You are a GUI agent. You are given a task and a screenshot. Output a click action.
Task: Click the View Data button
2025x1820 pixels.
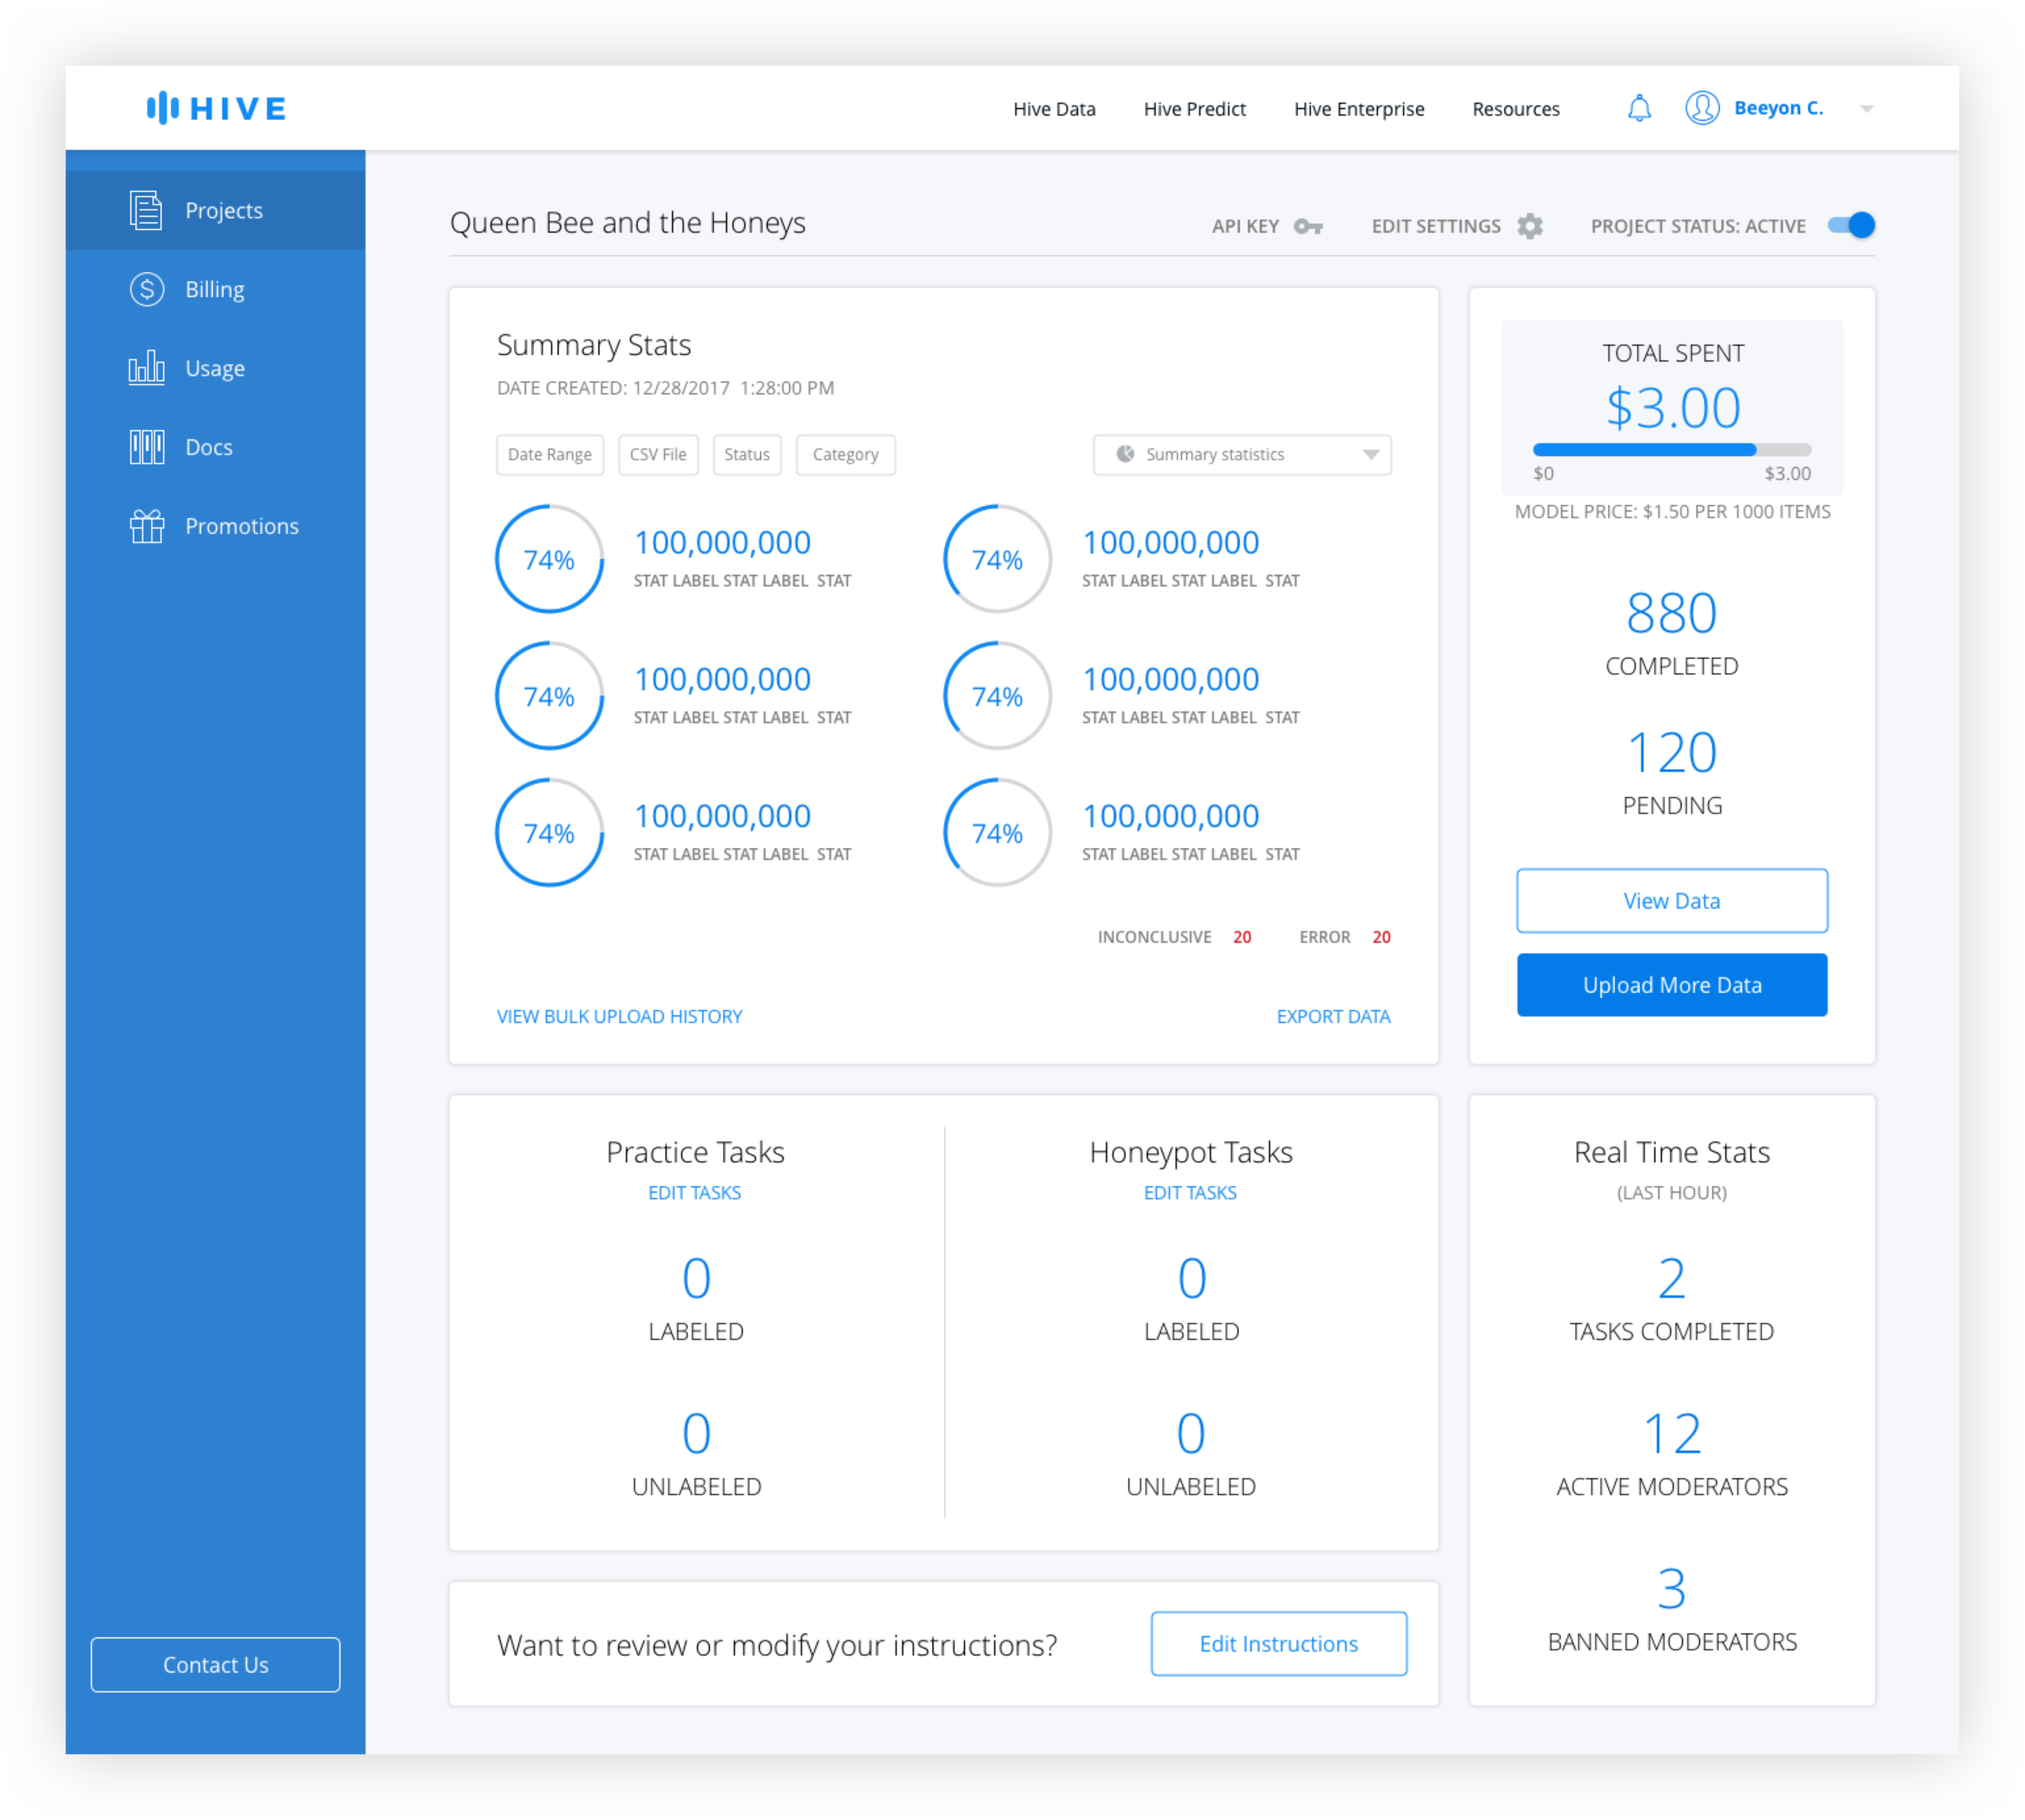tap(1672, 901)
